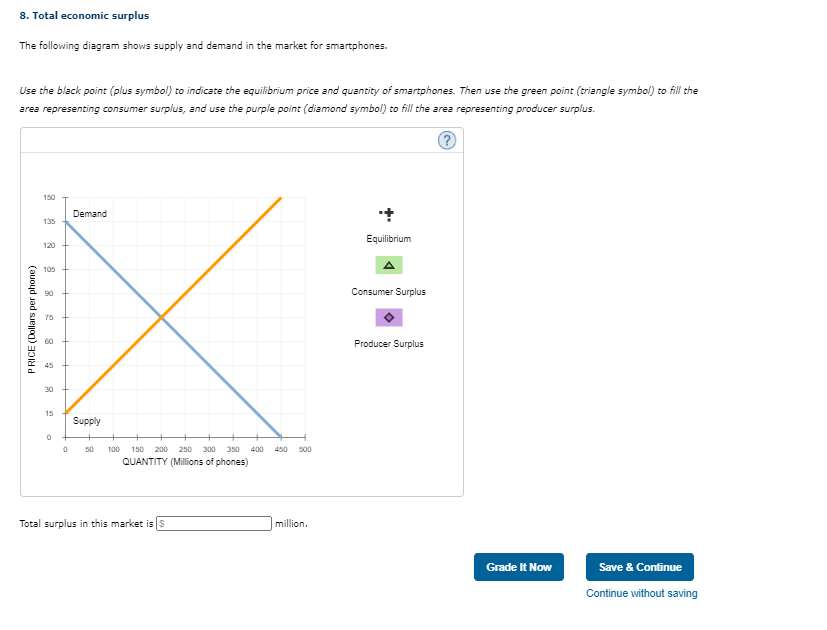Click the total surplus dollar input field
Screen dimensions: 827x630
212,522
